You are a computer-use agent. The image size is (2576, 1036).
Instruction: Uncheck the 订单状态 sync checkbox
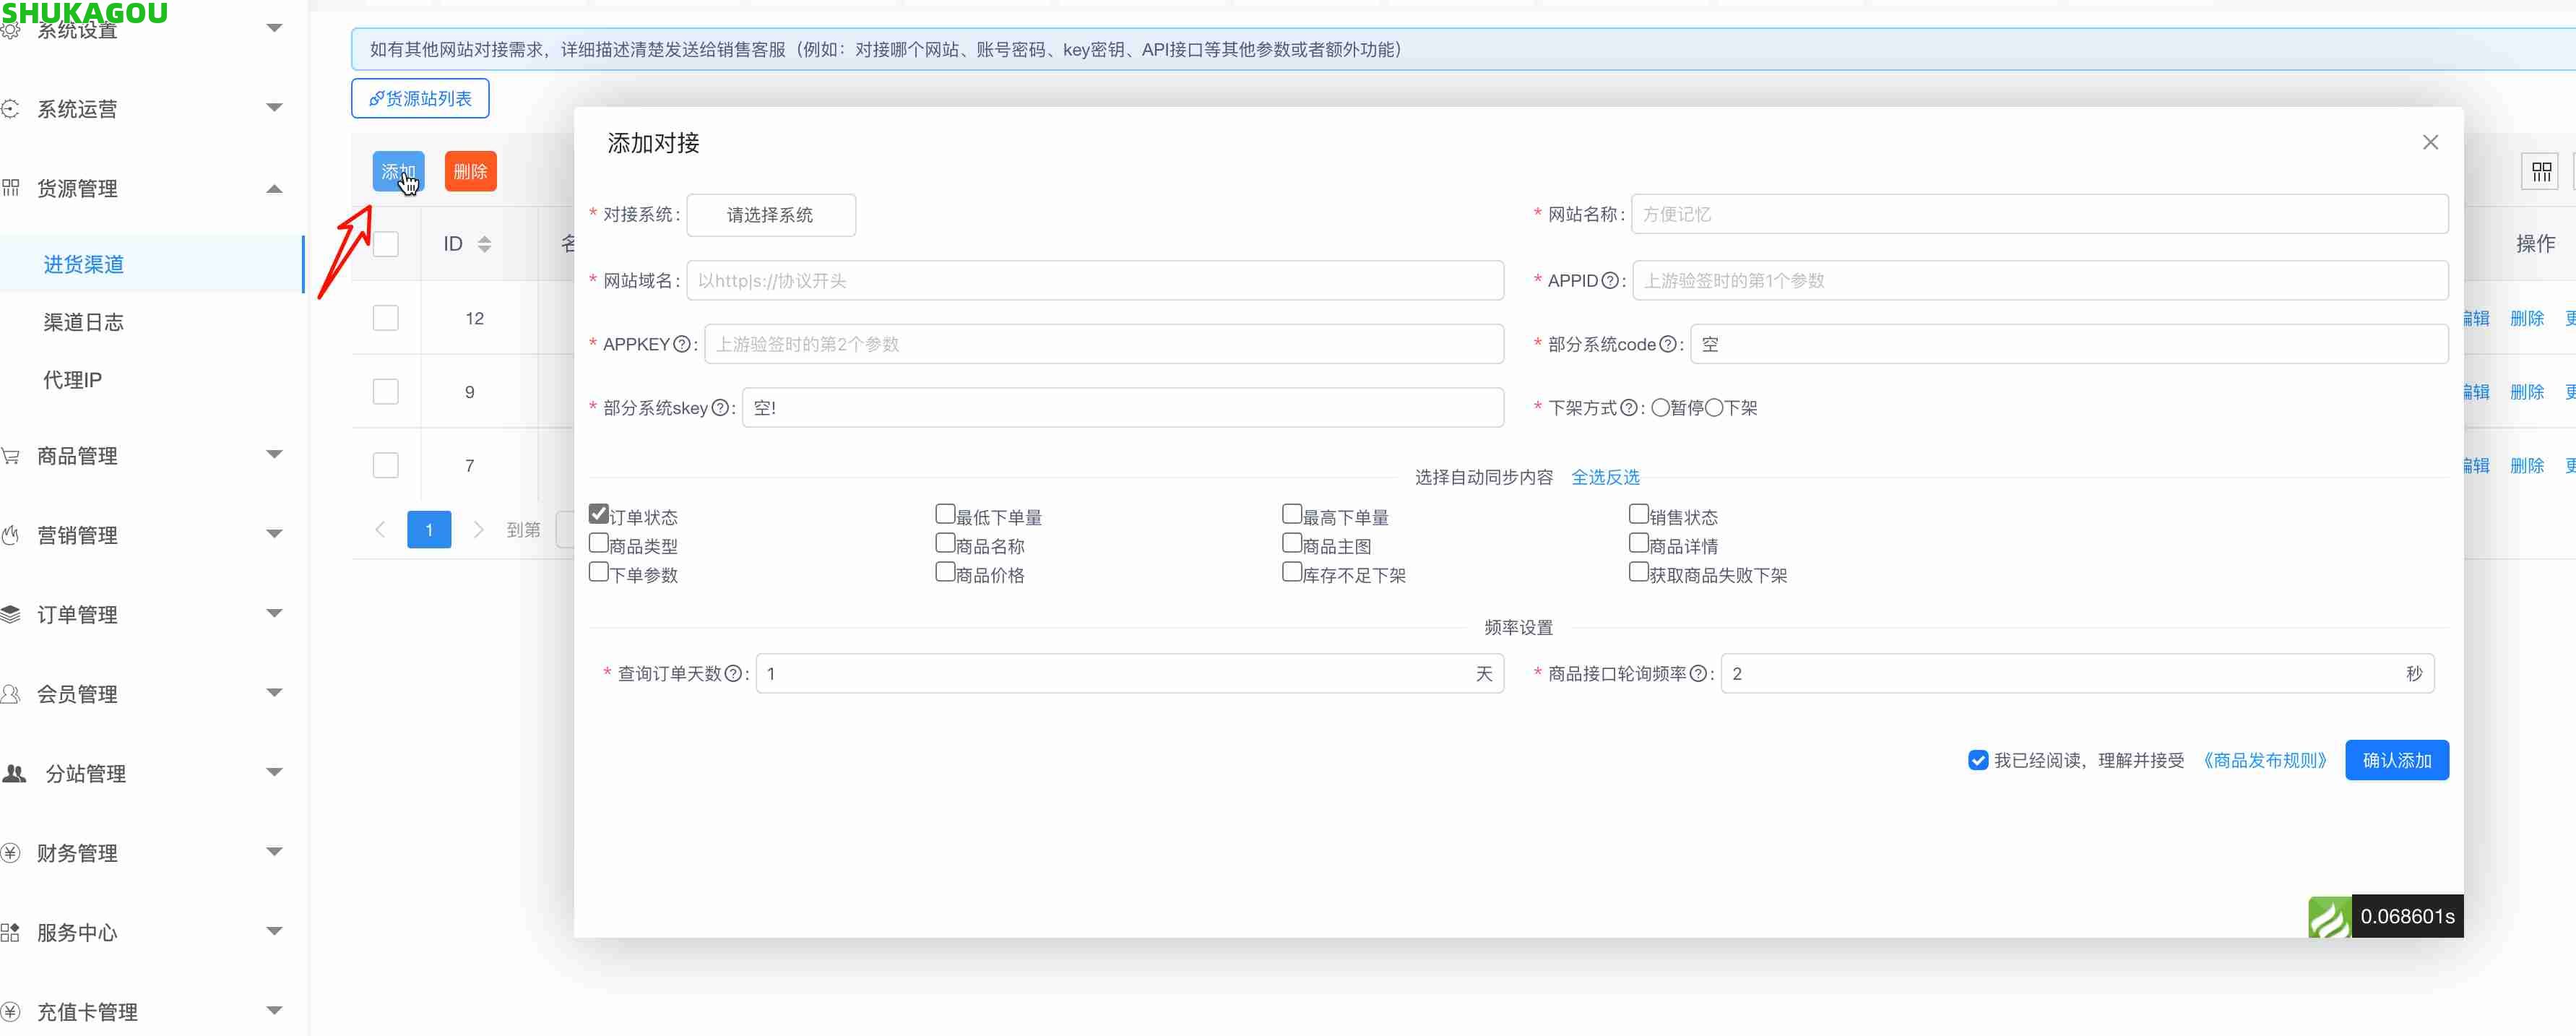(599, 514)
